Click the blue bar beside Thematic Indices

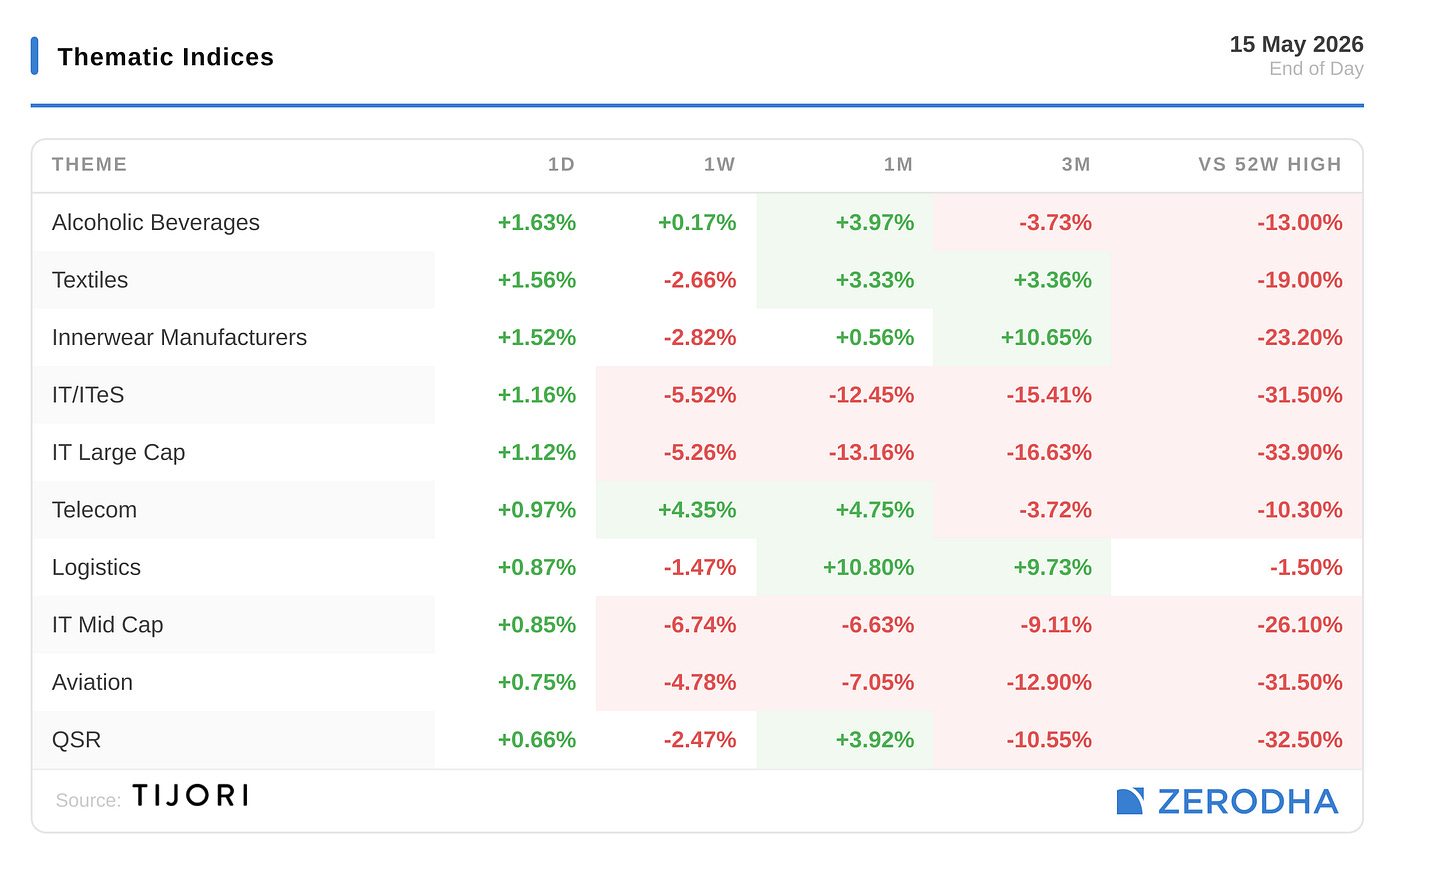(35, 56)
